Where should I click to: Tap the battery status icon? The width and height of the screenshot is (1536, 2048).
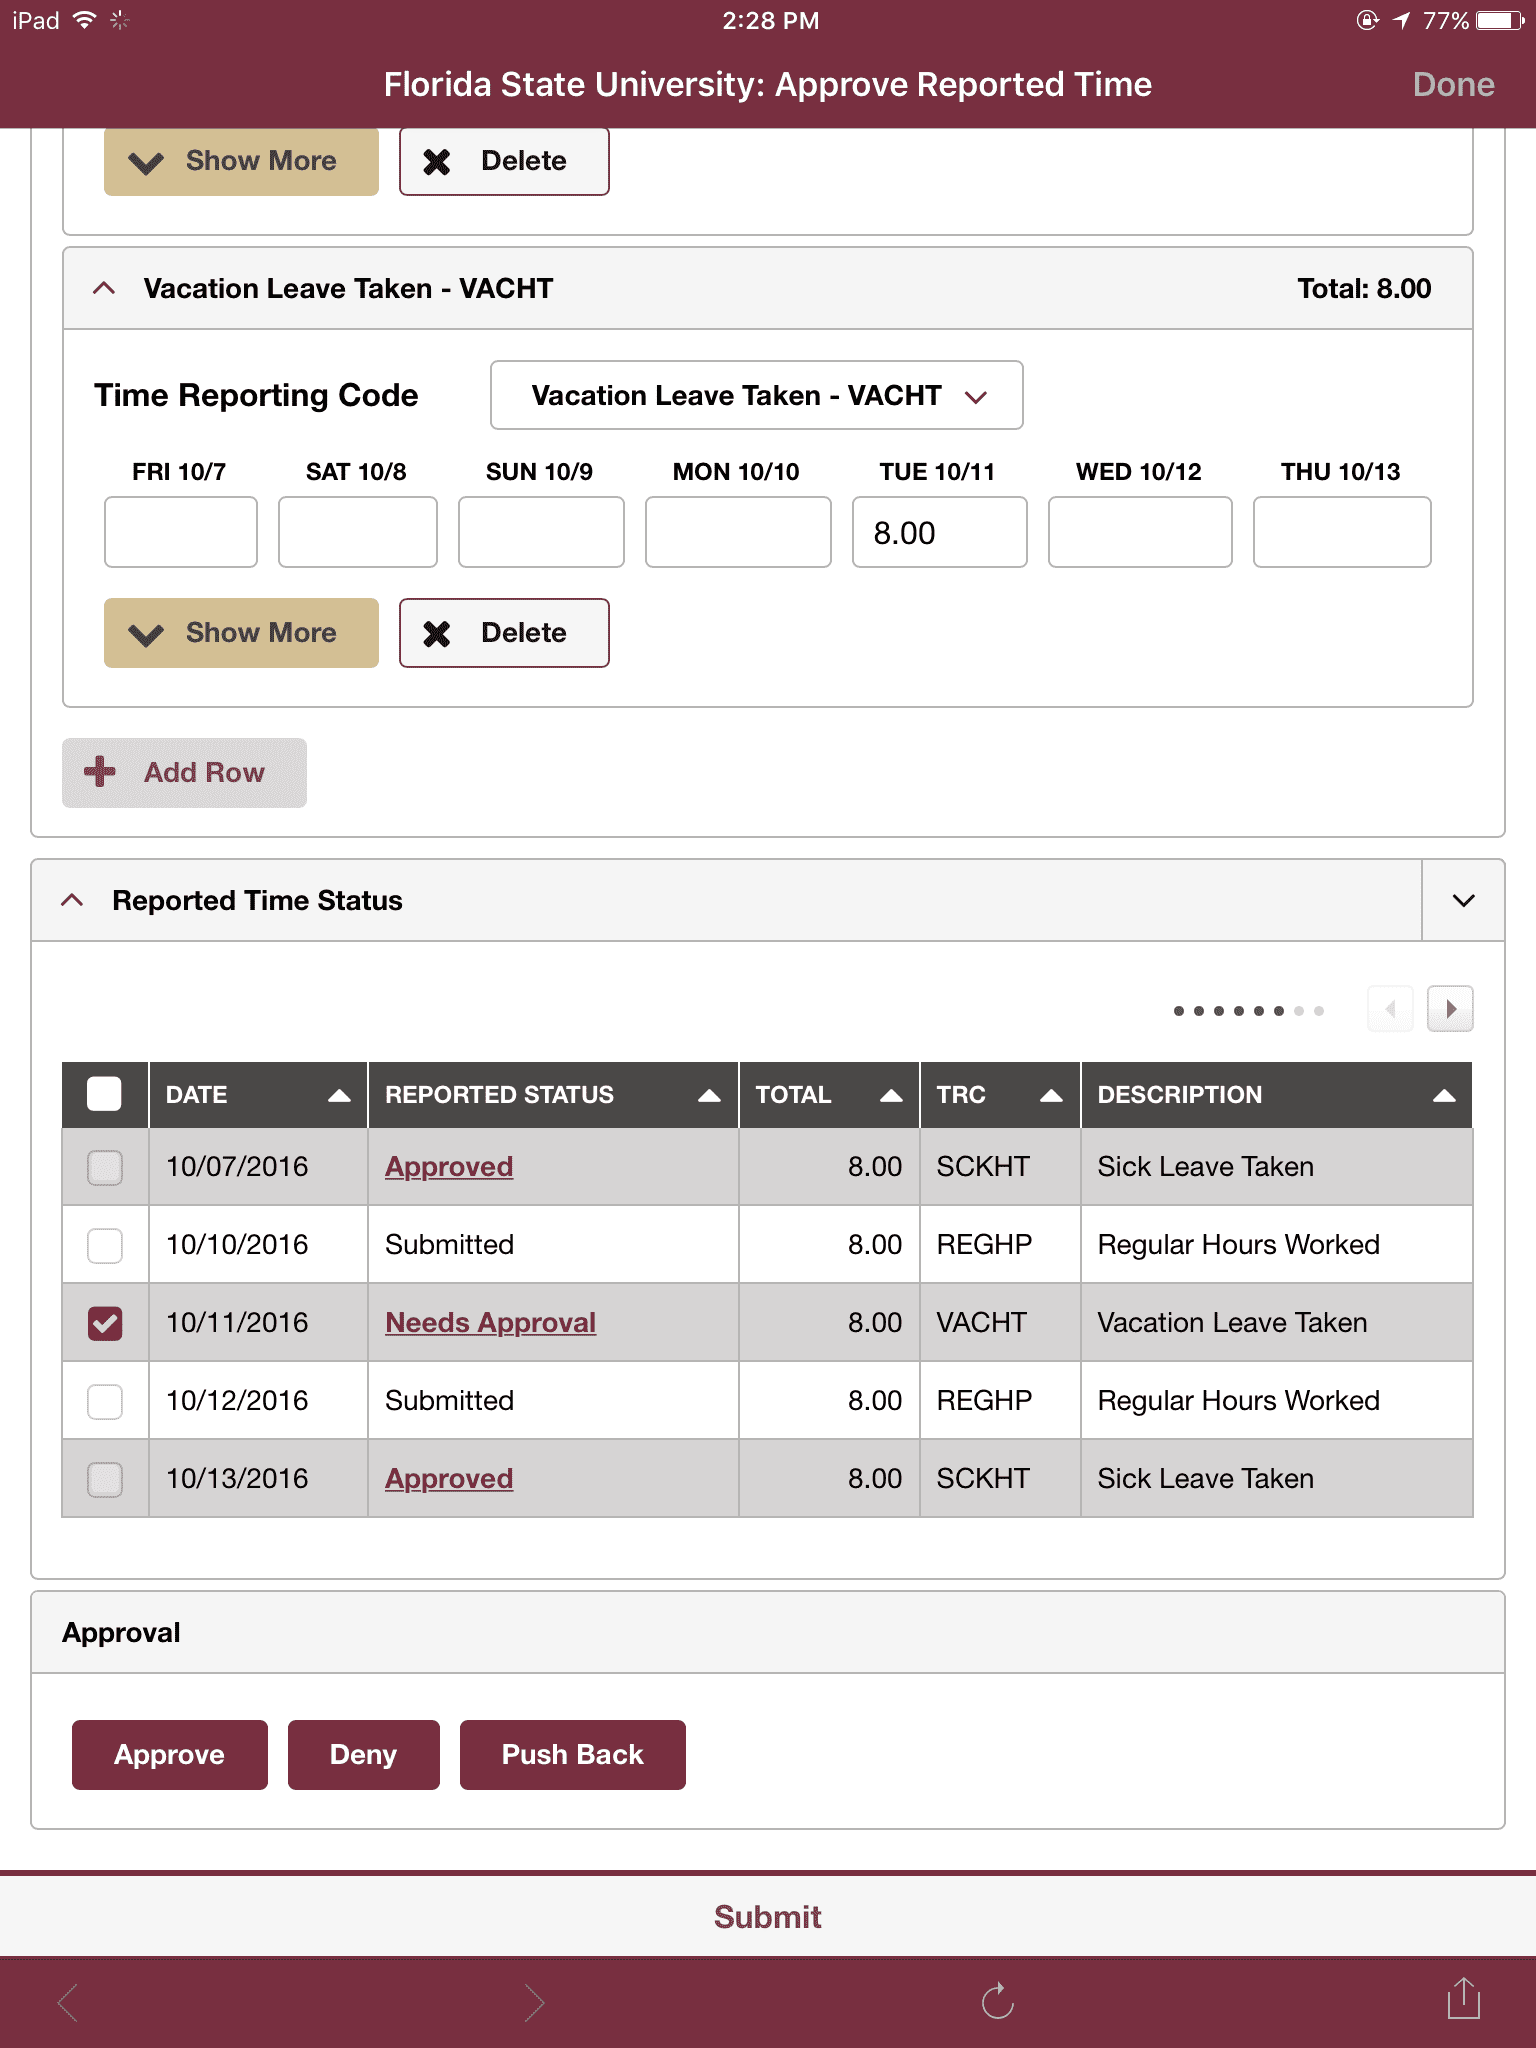[x=1500, y=21]
